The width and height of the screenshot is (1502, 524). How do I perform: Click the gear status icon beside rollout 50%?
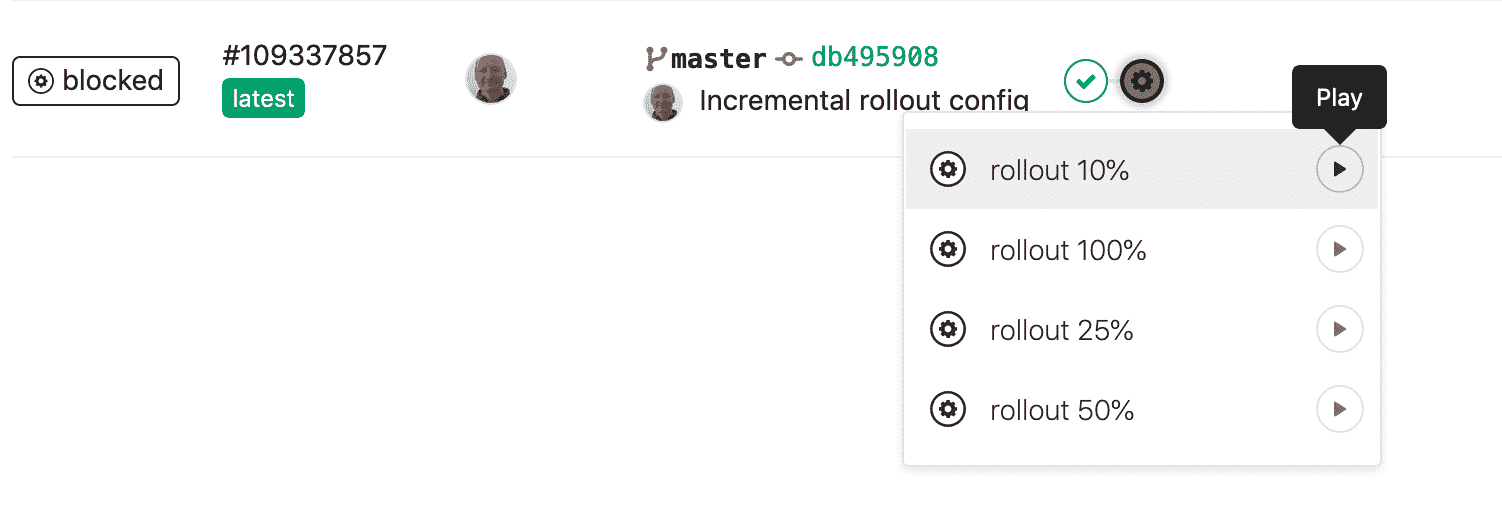pyautogui.click(x=947, y=409)
